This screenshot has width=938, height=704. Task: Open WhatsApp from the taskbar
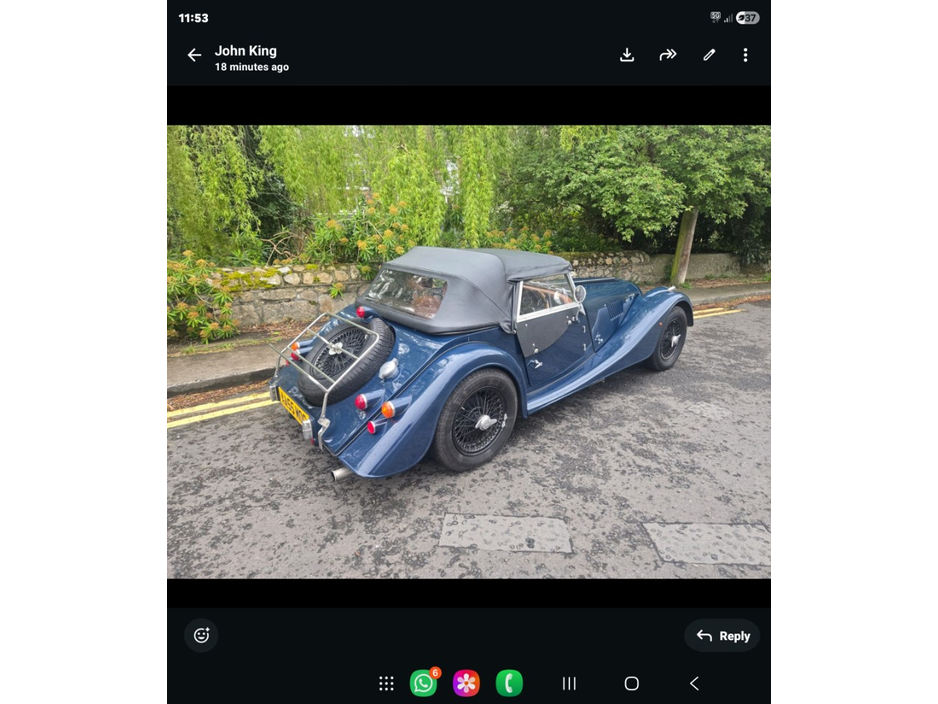pyautogui.click(x=423, y=684)
